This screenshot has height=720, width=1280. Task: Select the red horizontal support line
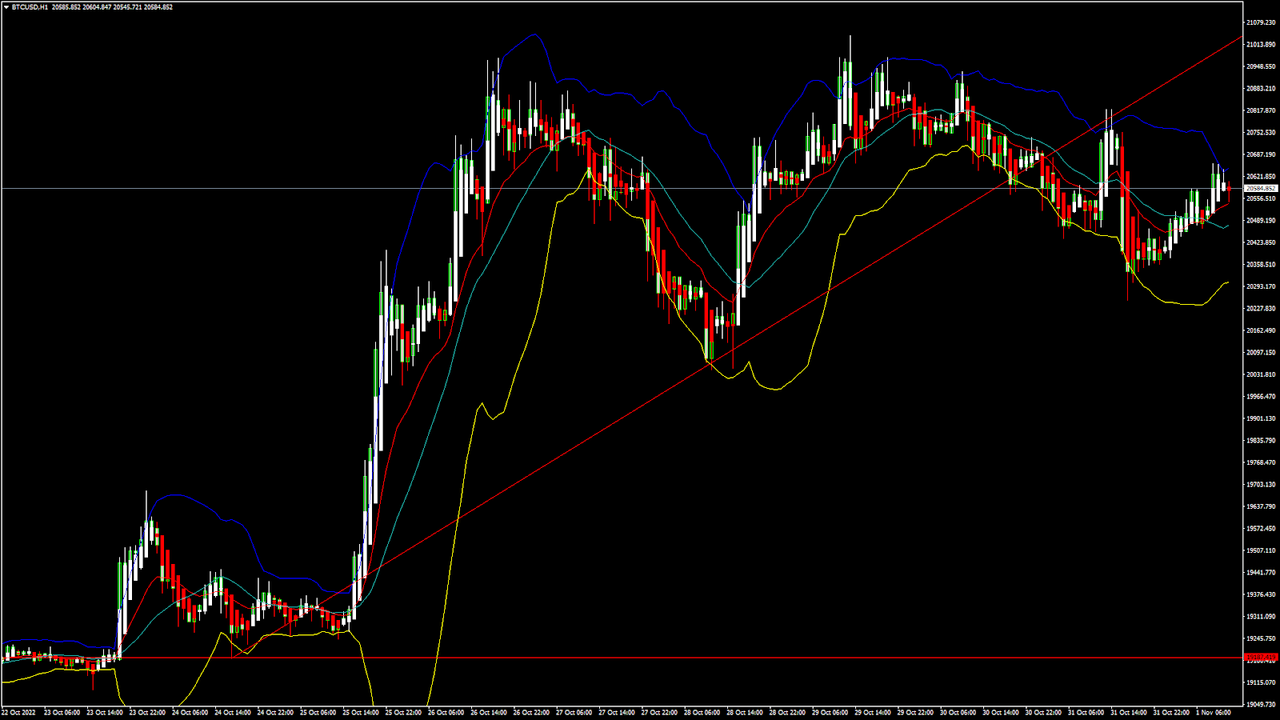(620, 657)
